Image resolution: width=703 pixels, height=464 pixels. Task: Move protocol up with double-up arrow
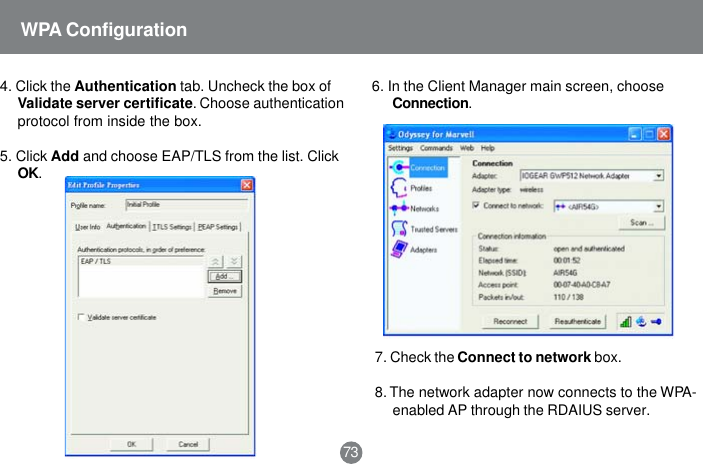pyautogui.click(x=216, y=261)
